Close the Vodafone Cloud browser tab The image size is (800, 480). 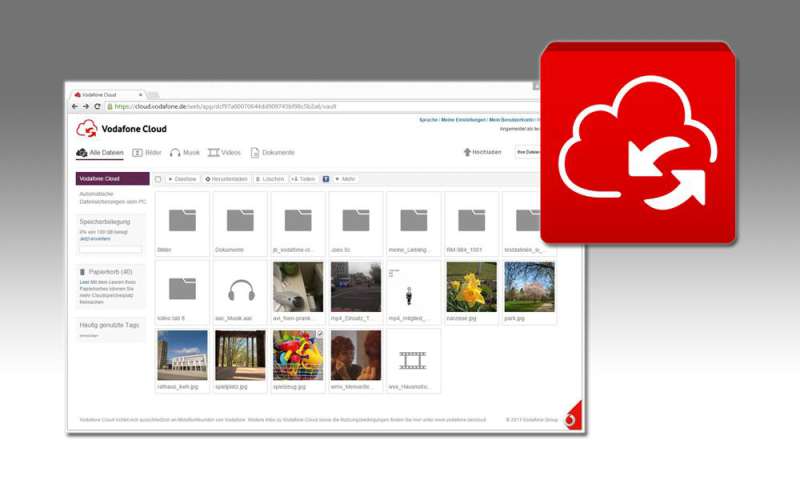click(140, 95)
